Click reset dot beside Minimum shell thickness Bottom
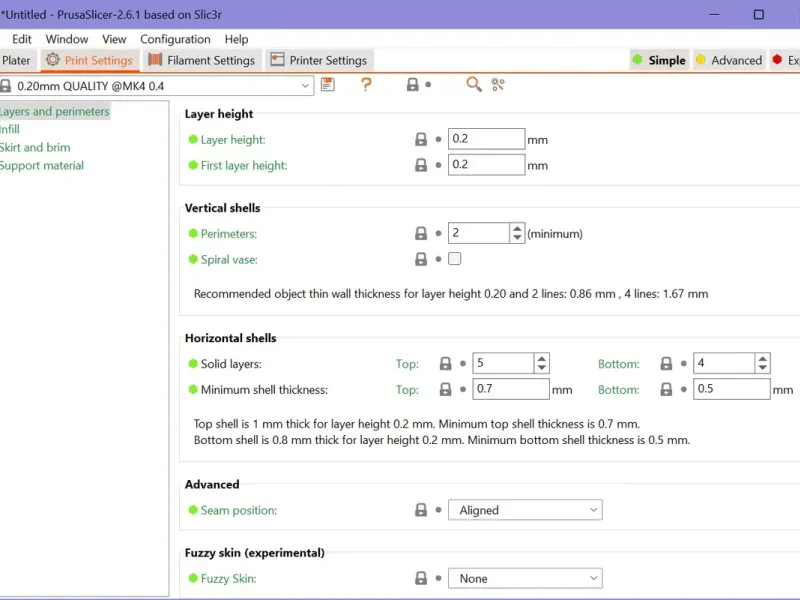 (x=684, y=390)
